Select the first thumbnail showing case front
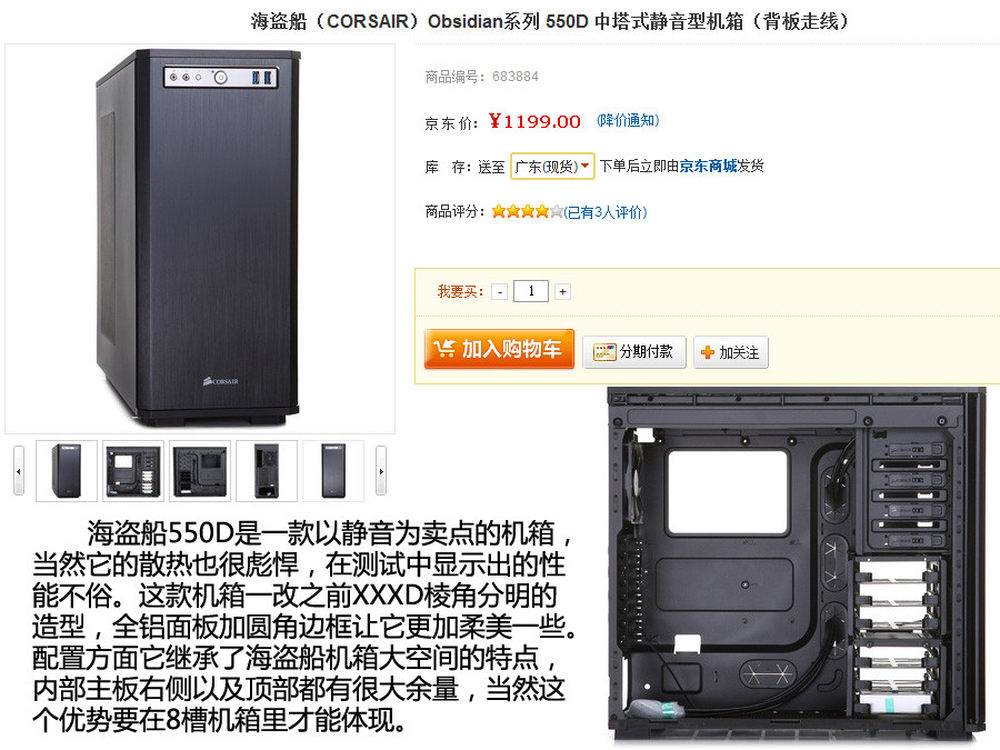Image resolution: width=1000 pixels, height=750 pixels. pos(66,471)
